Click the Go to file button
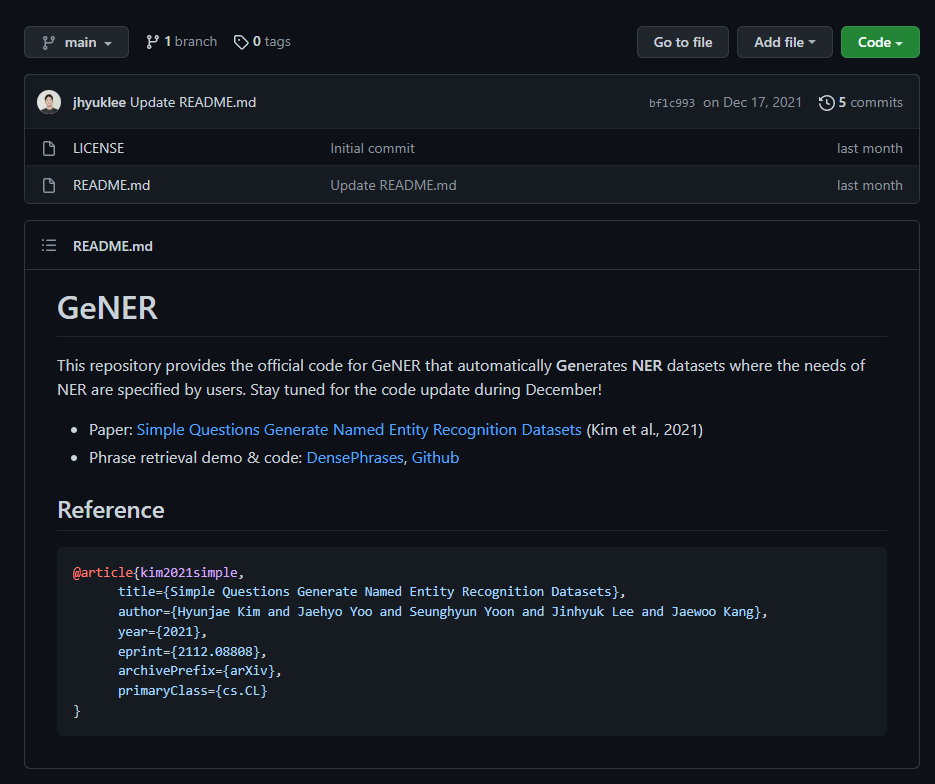The width and height of the screenshot is (935, 784). click(683, 42)
